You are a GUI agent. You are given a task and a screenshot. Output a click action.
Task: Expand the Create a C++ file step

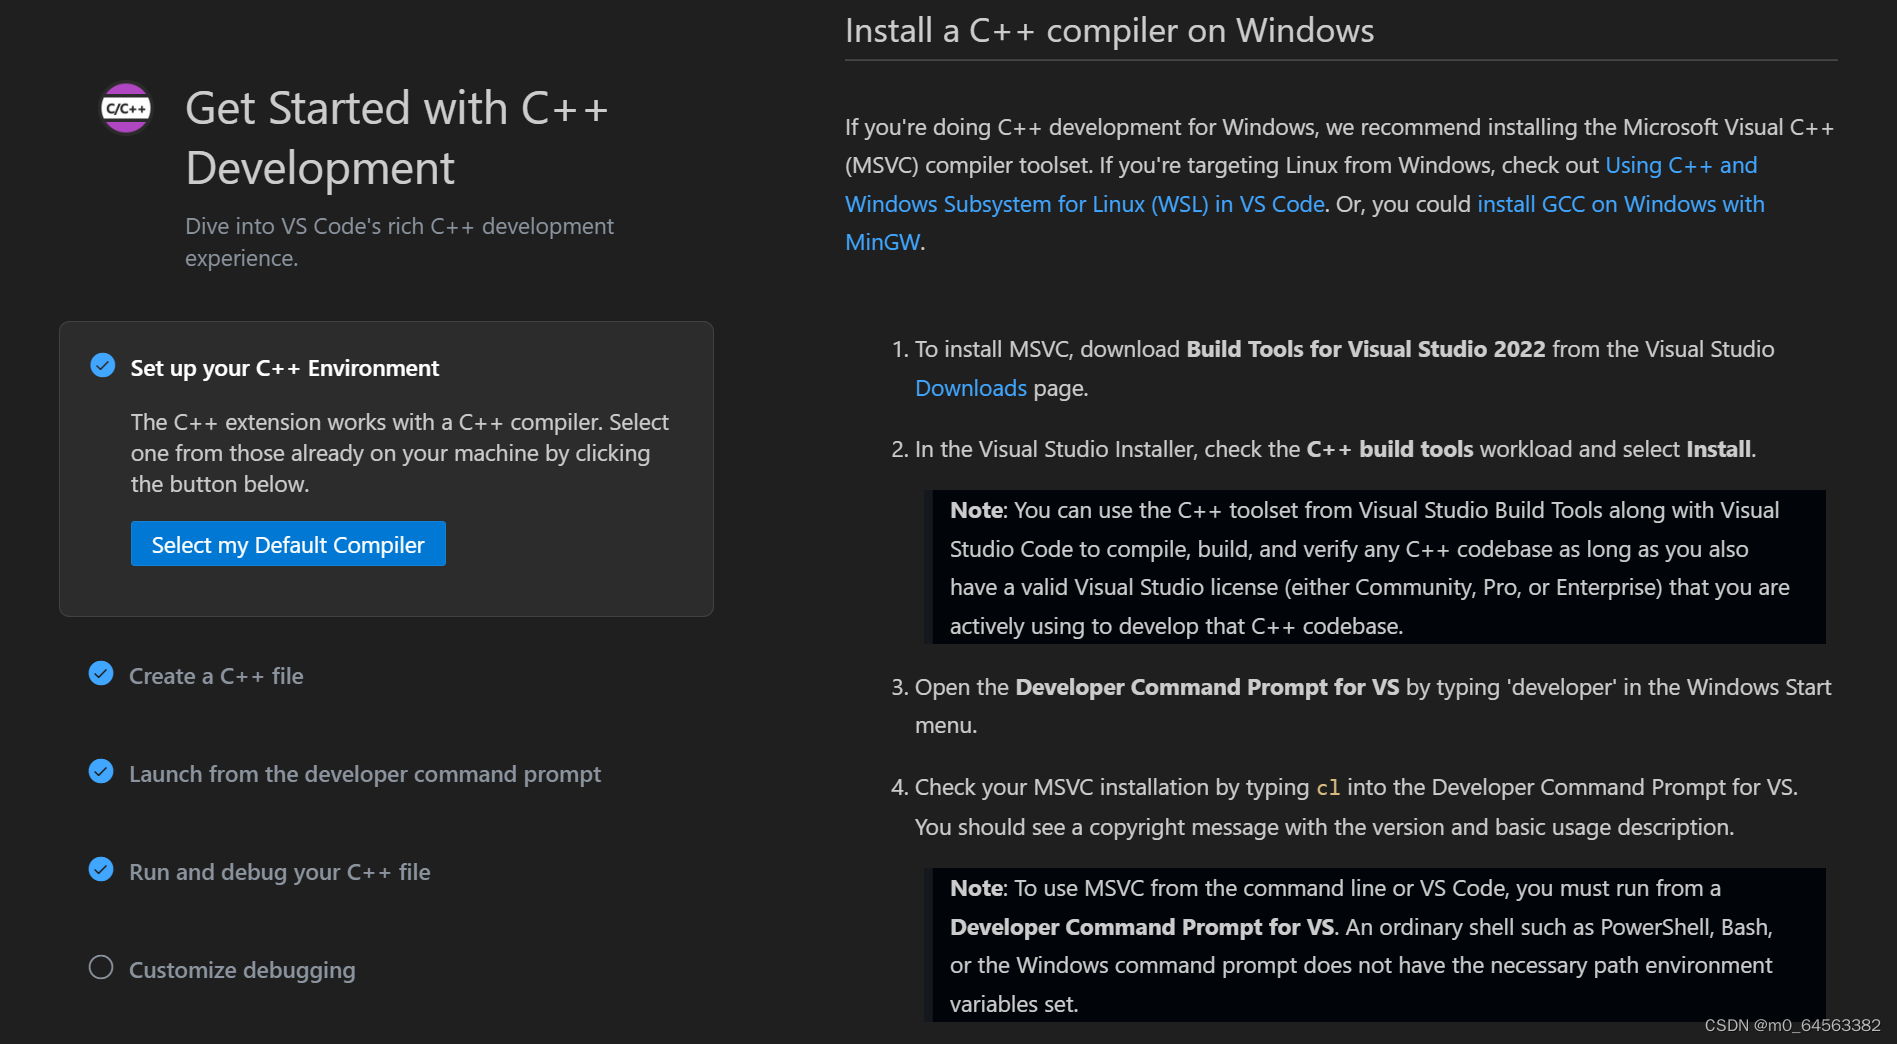(216, 676)
